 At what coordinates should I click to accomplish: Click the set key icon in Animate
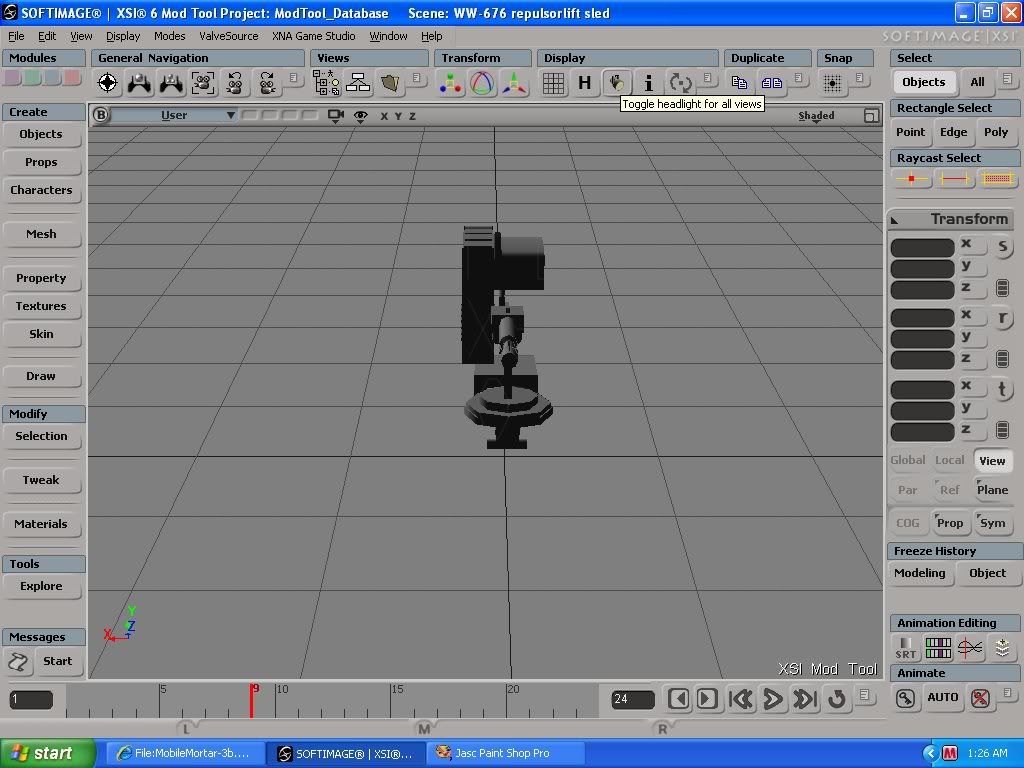click(x=905, y=698)
